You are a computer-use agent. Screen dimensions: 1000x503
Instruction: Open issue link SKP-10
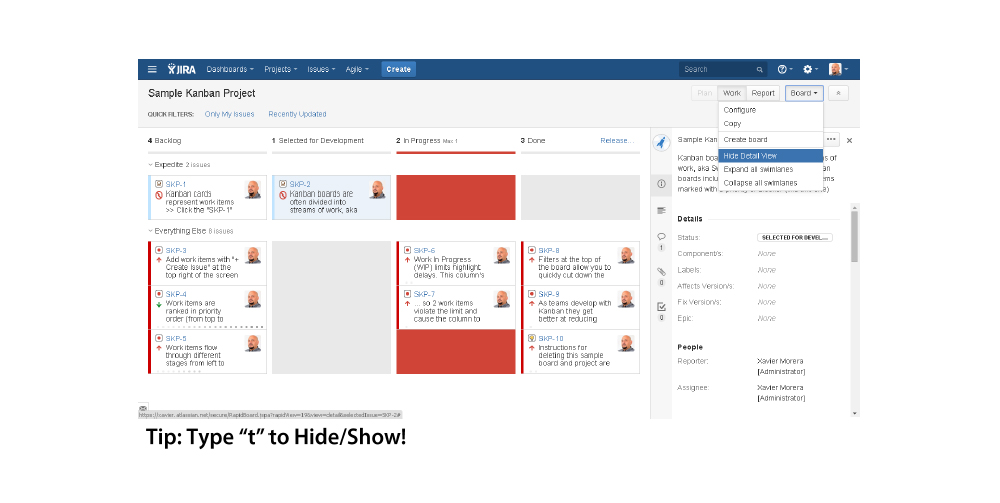click(x=551, y=339)
